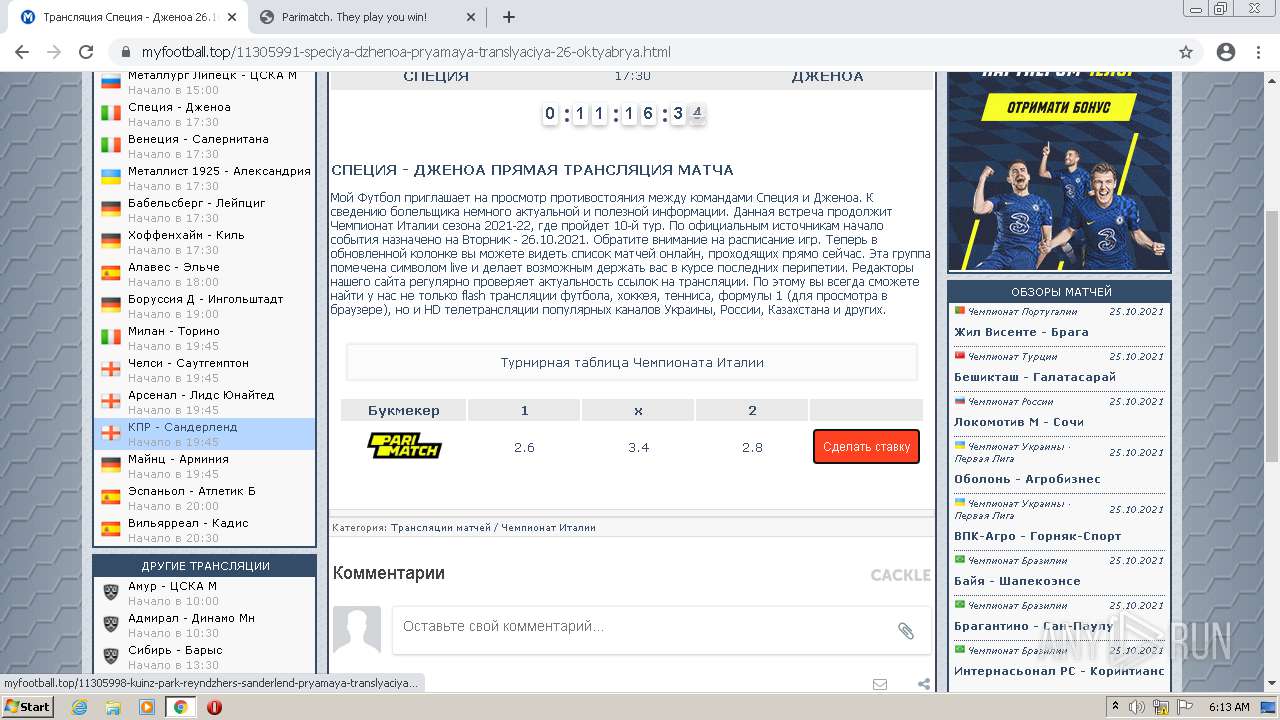
Task: Open the Адмирал - Динамо Мн broadcast
Action: (x=191, y=618)
